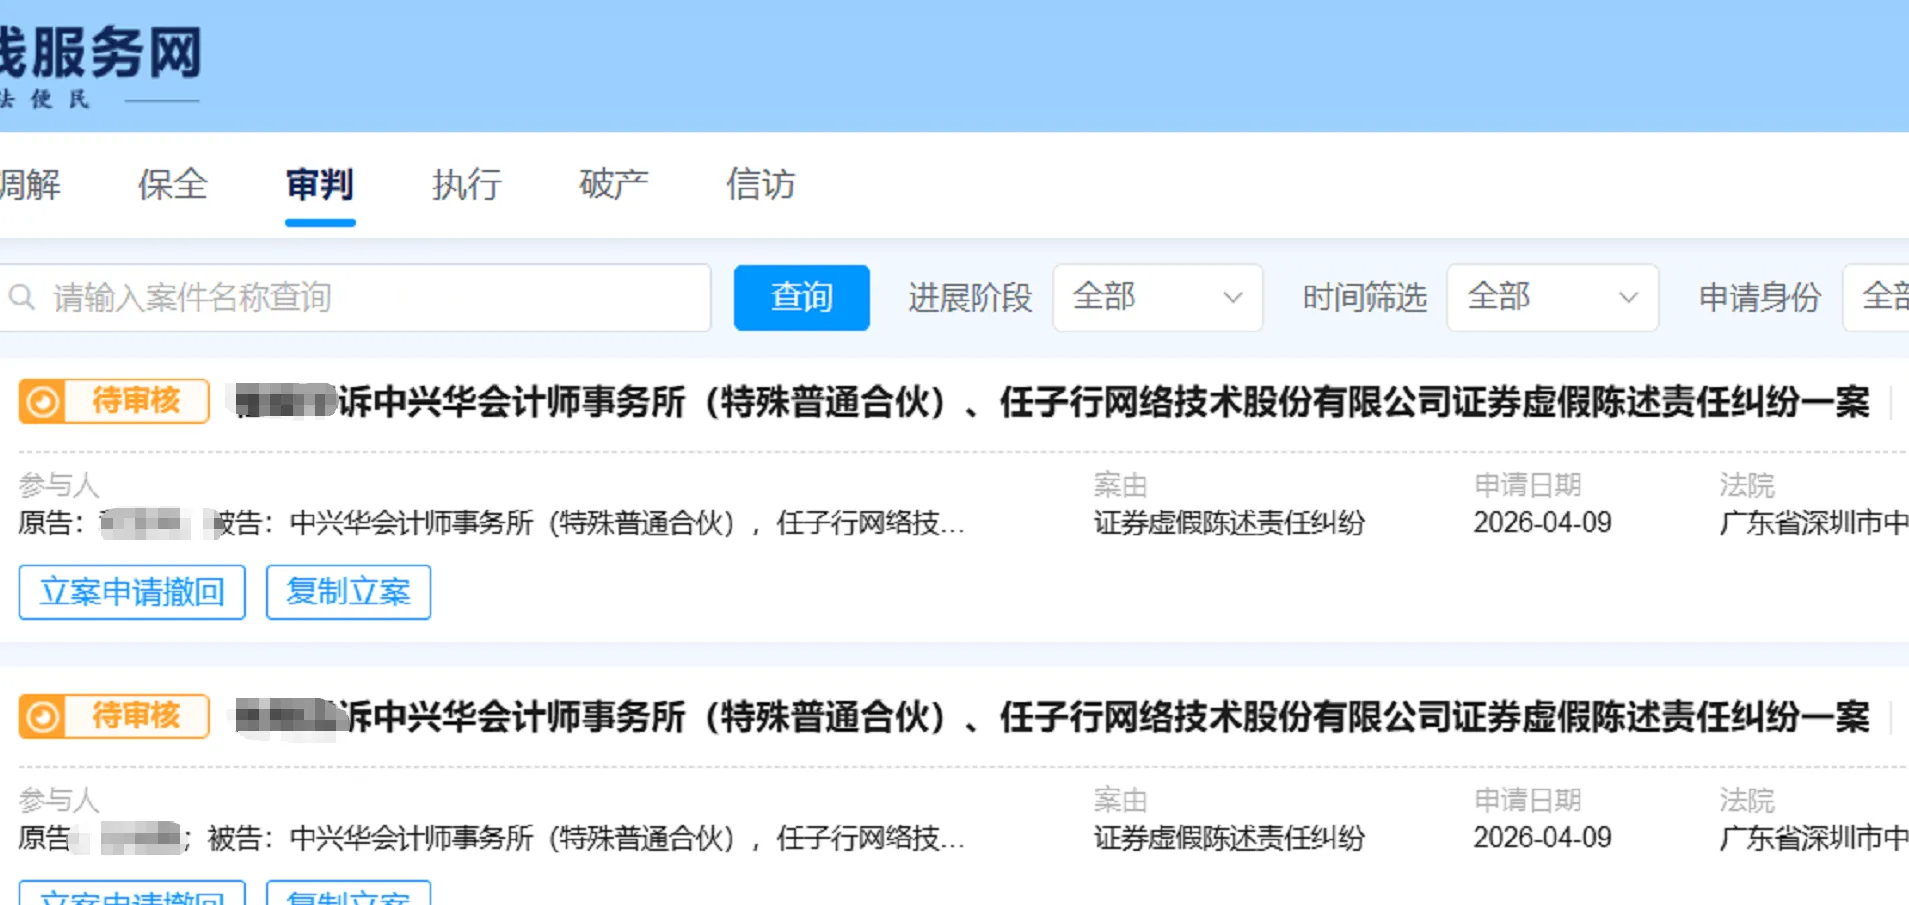The width and height of the screenshot is (1909, 905).
Task: Switch to the 破产 tab
Action: click(612, 185)
